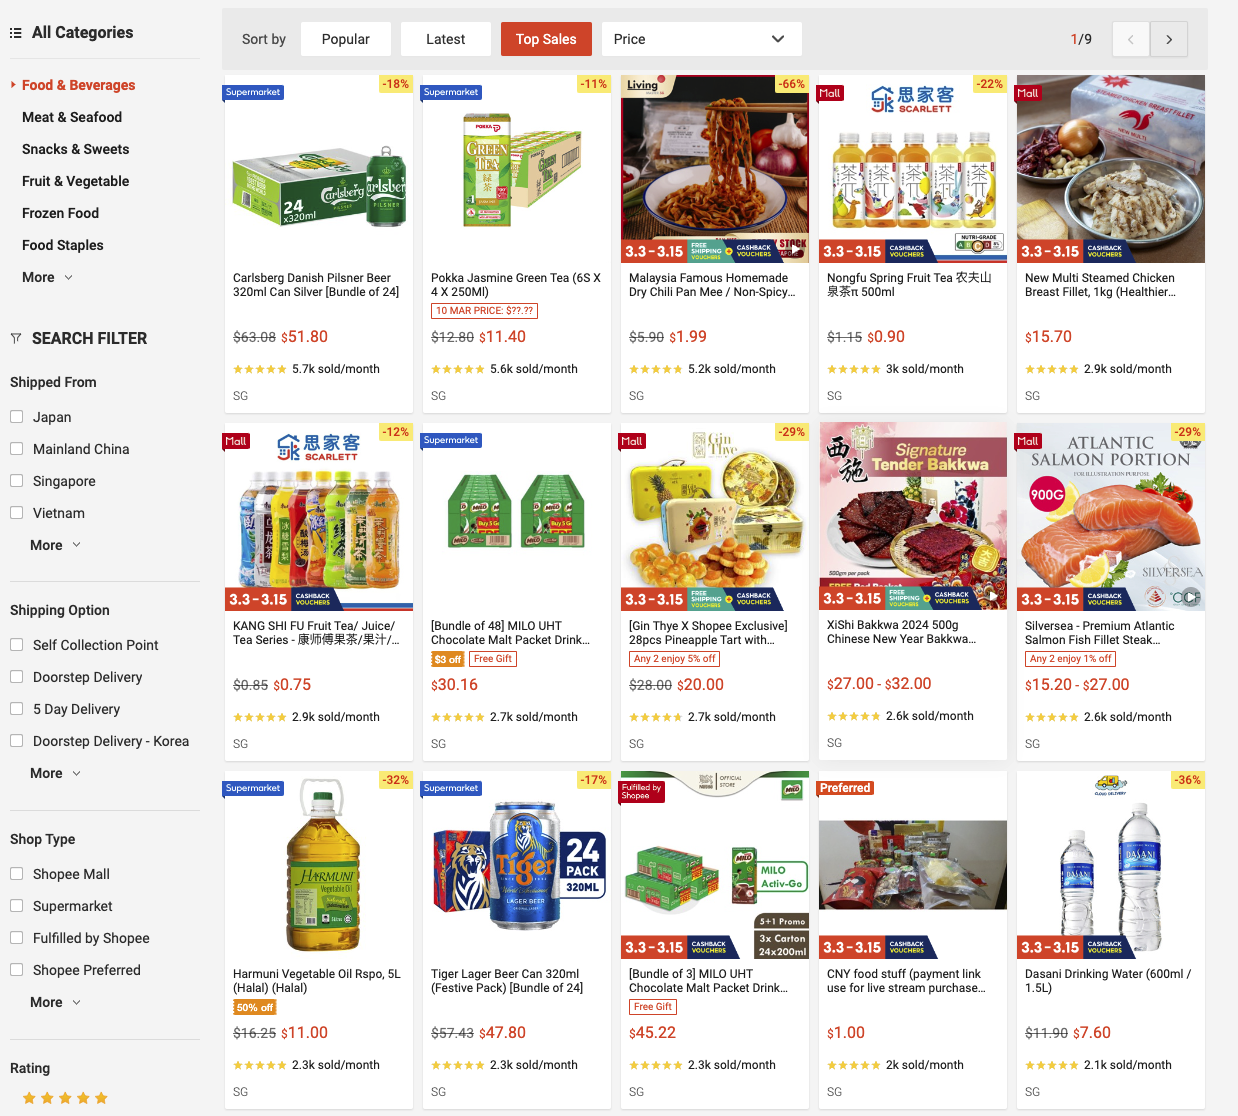Image resolution: width=1238 pixels, height=1116 pixels.
Task: Go to next results page arrow
Action: (1169, 39)
